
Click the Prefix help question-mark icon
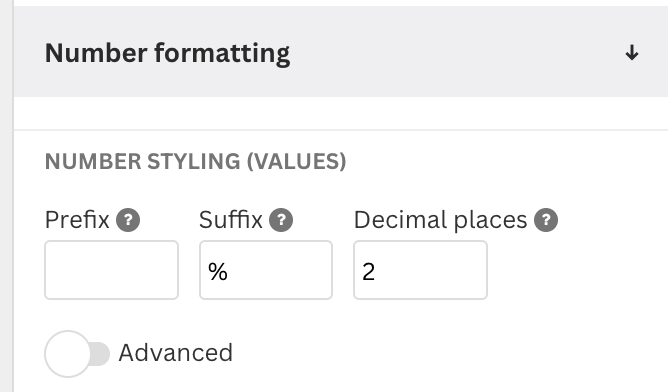[x=128, y=220]
